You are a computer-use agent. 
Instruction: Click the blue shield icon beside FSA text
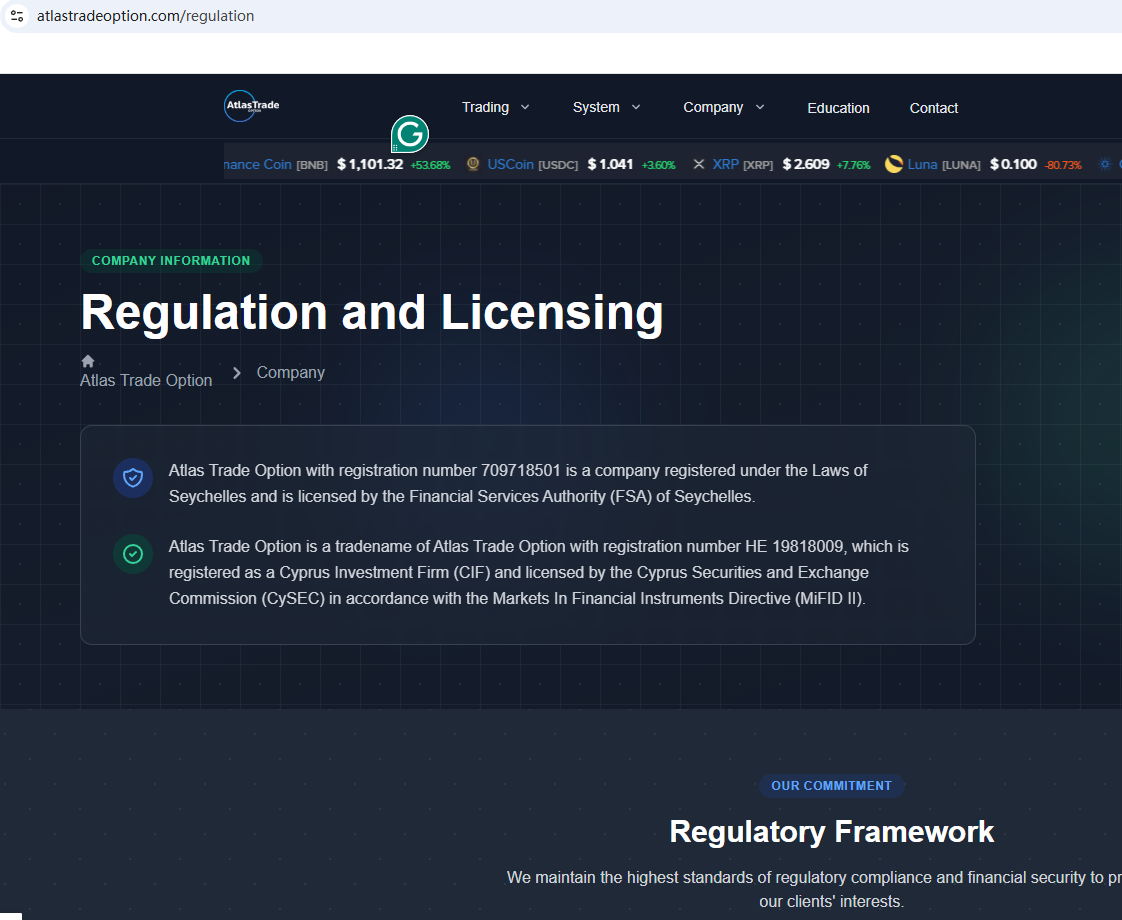[x=133, y=478]
